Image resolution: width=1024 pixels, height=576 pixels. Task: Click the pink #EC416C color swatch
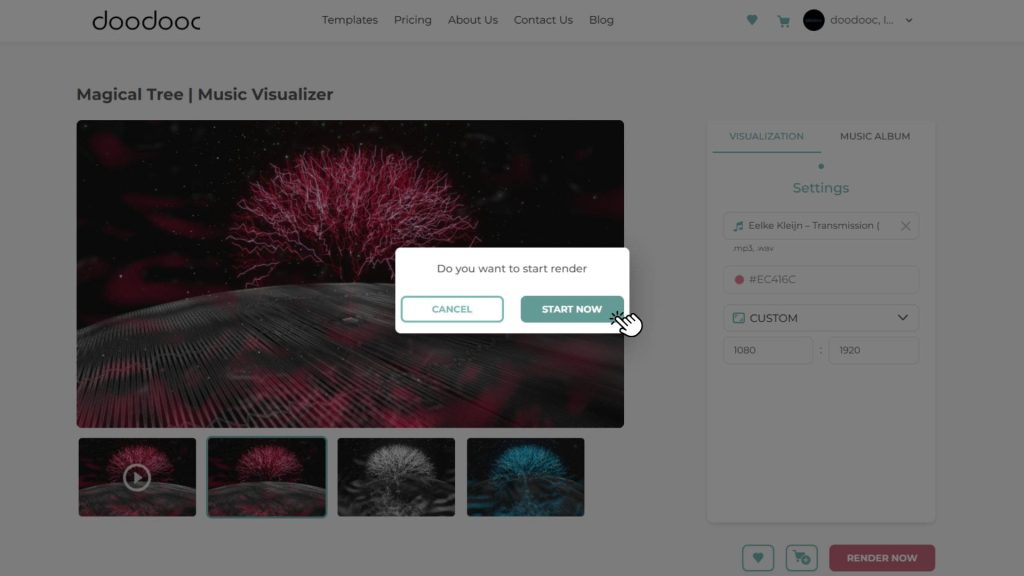pyautogui.click(x=739, y=280)
